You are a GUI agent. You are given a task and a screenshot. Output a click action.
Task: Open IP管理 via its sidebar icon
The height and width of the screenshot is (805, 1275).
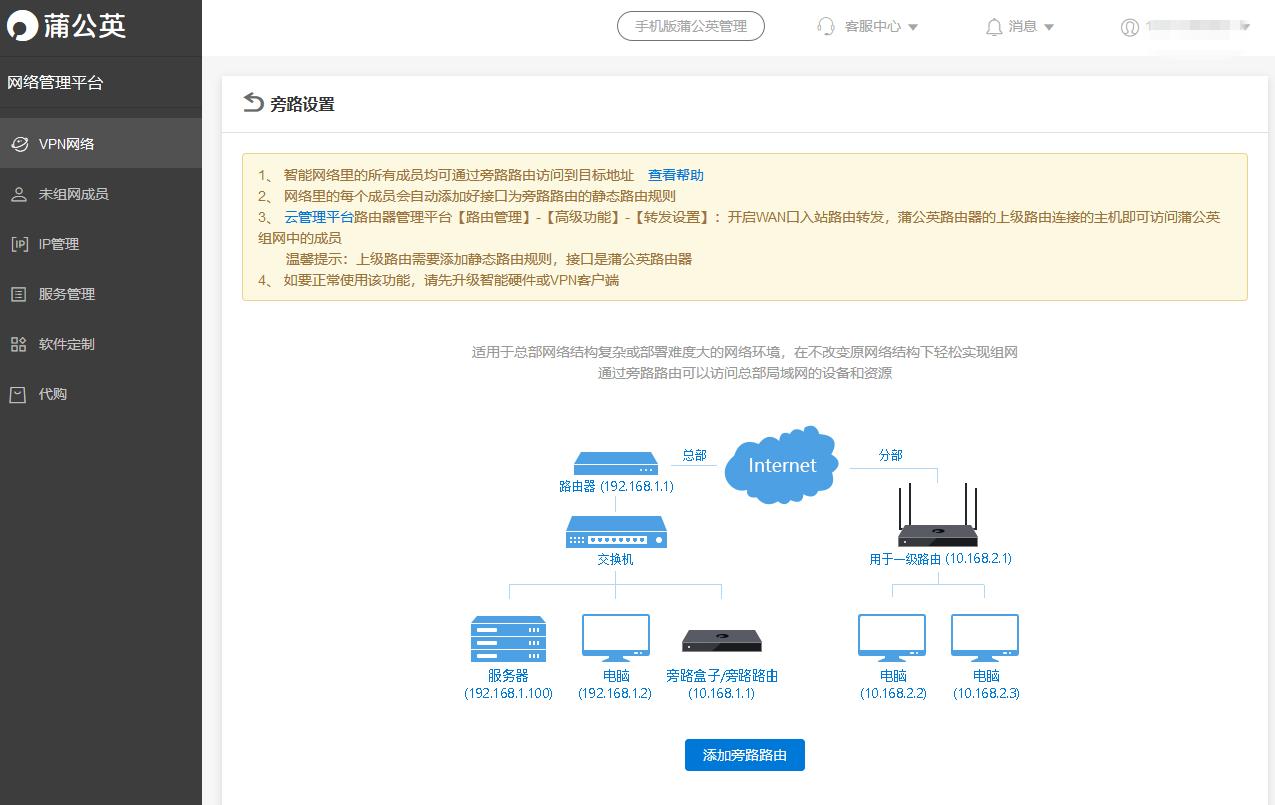tap(20, 243)
